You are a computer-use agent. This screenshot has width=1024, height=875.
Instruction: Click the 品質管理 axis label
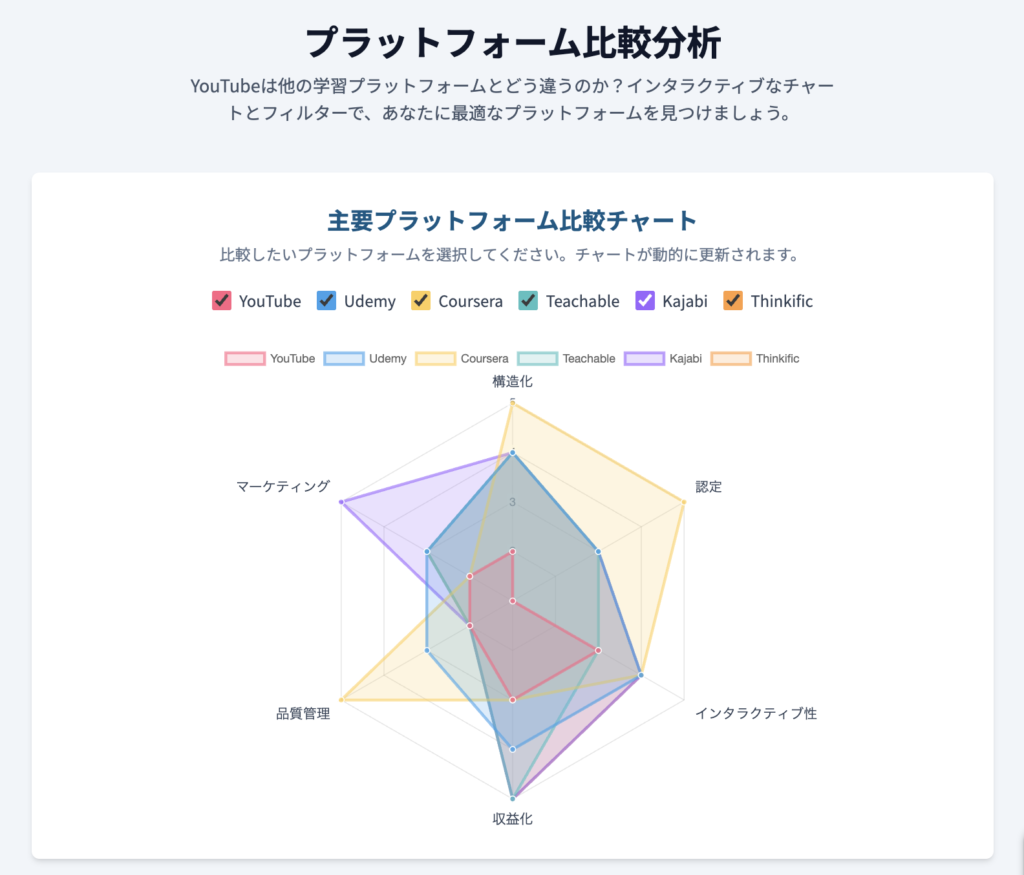point(303,713)
